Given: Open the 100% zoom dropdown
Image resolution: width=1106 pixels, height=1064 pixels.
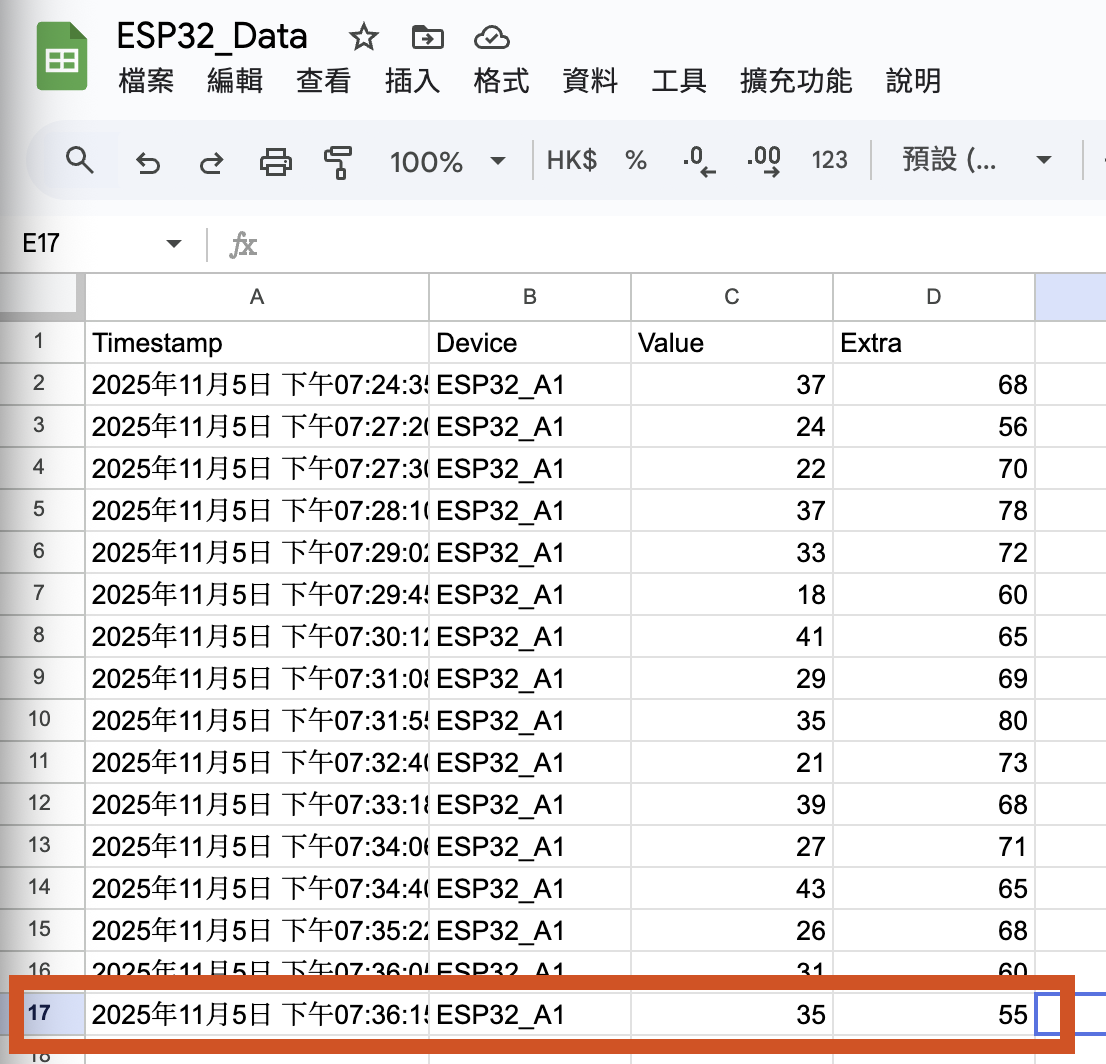Looking at the screenshot, I should pos(447,161).
